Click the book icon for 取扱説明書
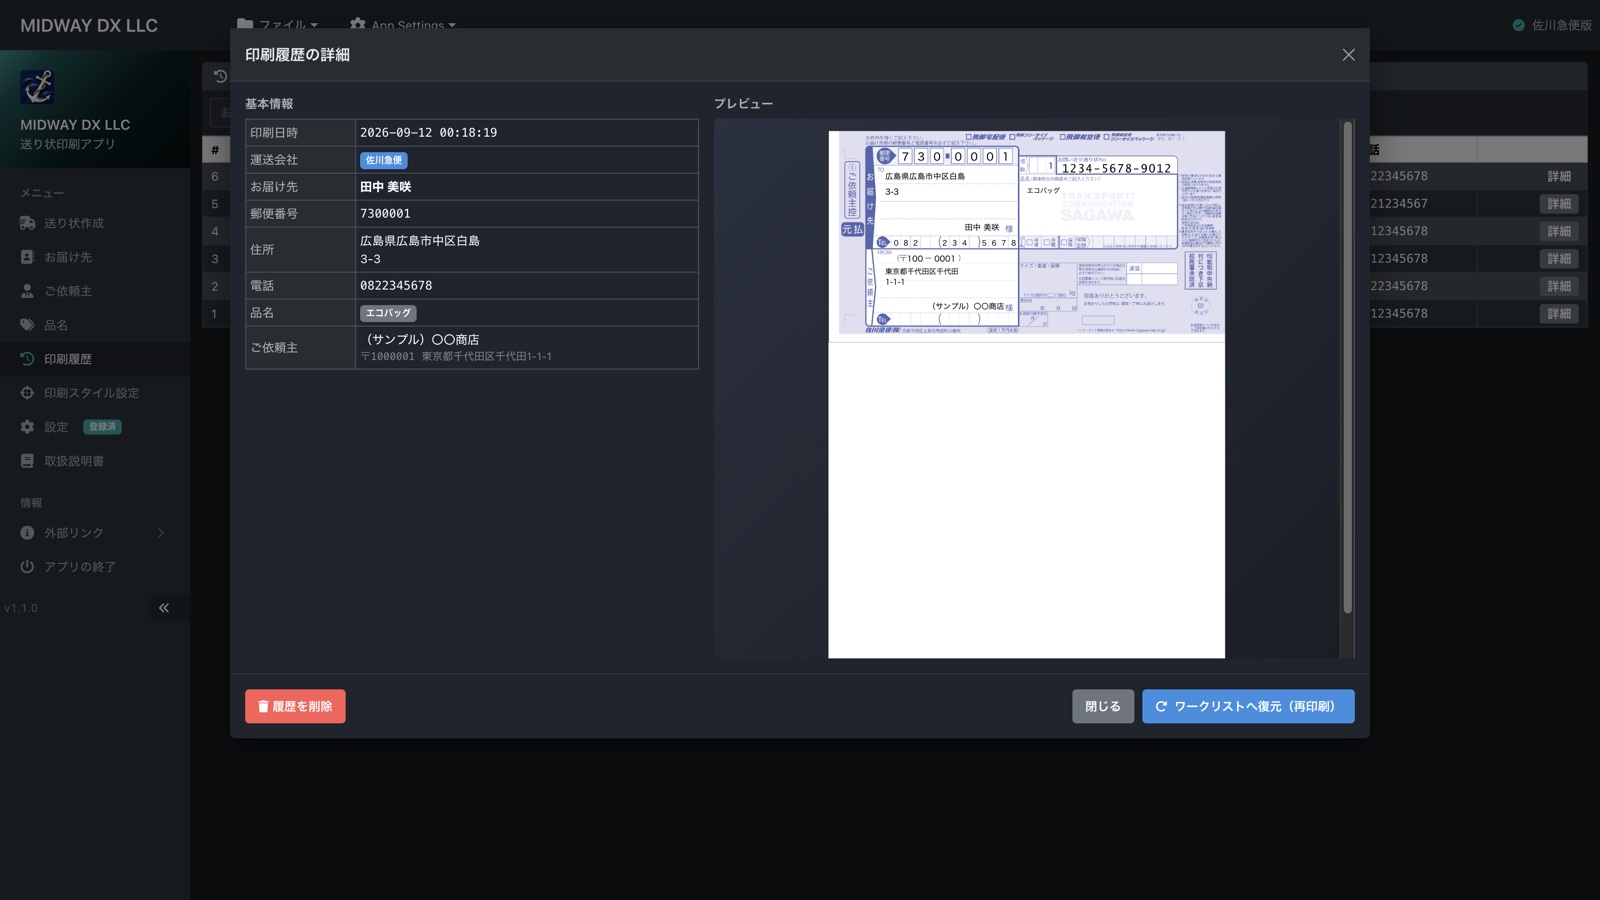1600x900 pixels. pyautogui.click(x=27, y=461)
